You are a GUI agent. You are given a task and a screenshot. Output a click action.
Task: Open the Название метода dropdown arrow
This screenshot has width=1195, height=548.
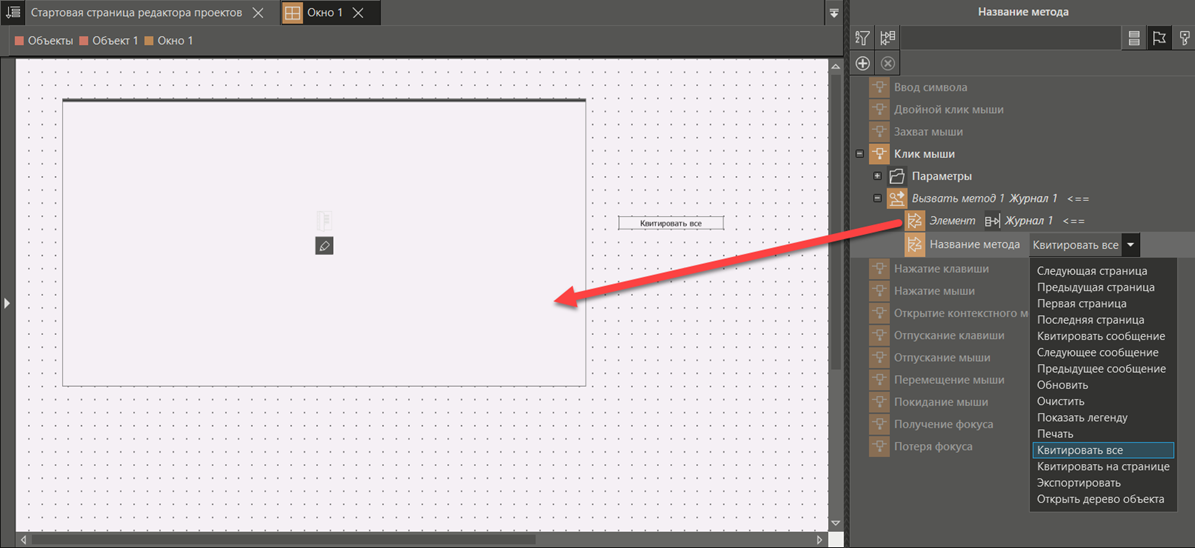pos(1130,245)
